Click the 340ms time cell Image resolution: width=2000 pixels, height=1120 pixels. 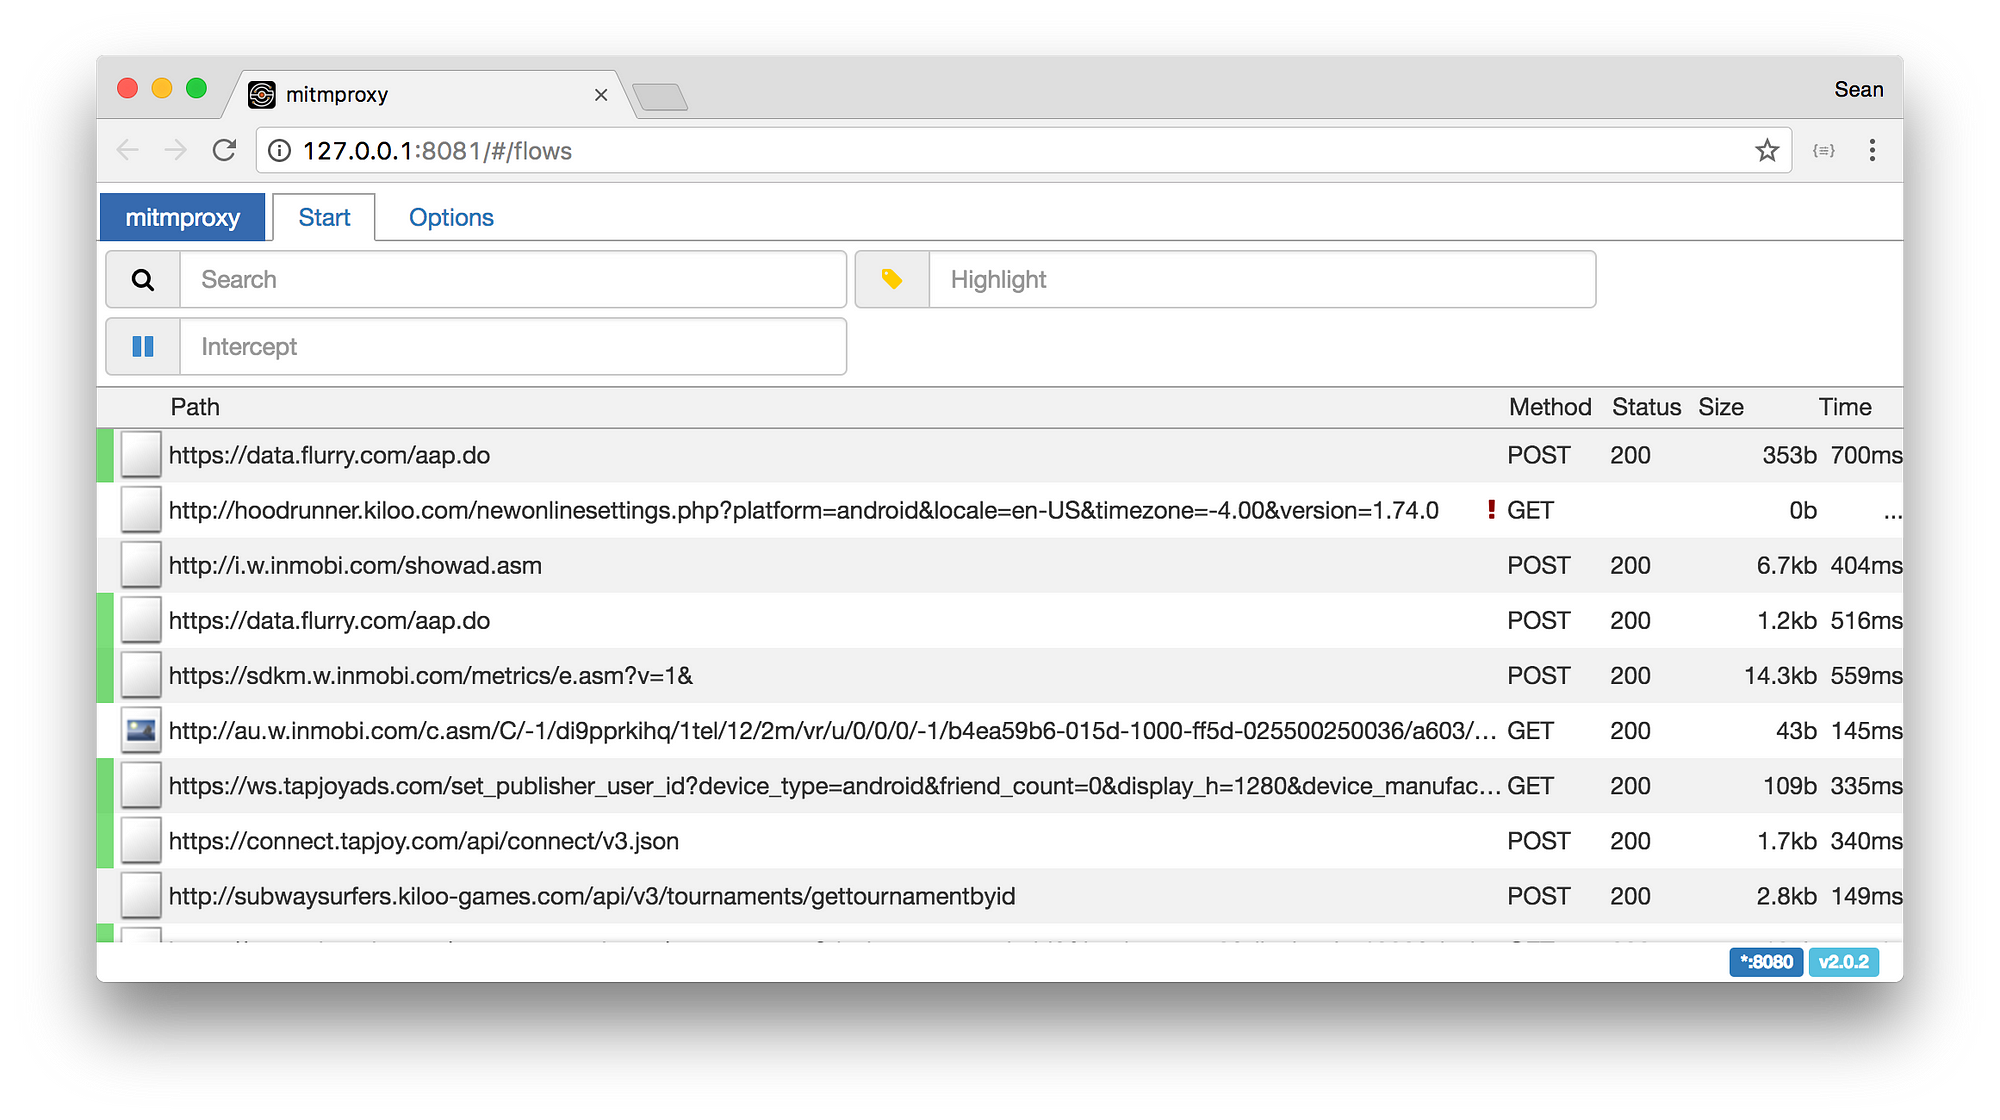tap(1866, 841)
